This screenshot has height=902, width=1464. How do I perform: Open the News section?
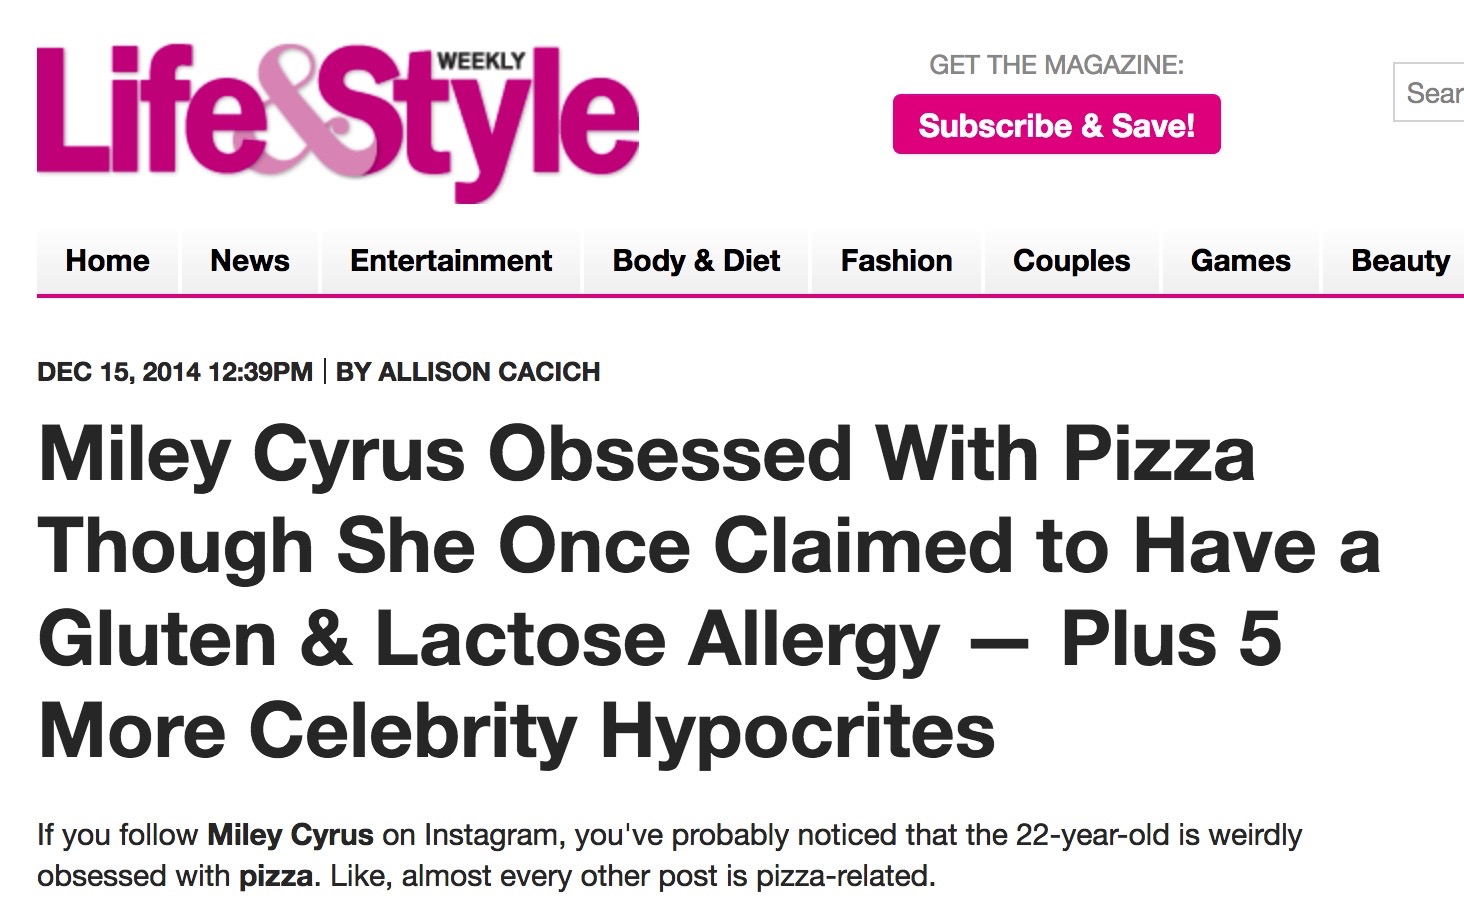click(250, 261)
